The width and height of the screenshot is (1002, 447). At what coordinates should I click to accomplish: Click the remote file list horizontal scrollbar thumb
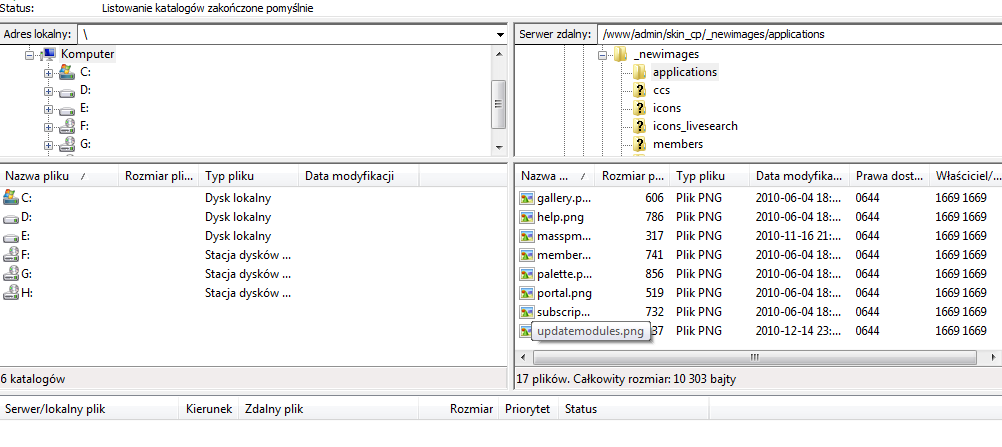tap(755, 356)
